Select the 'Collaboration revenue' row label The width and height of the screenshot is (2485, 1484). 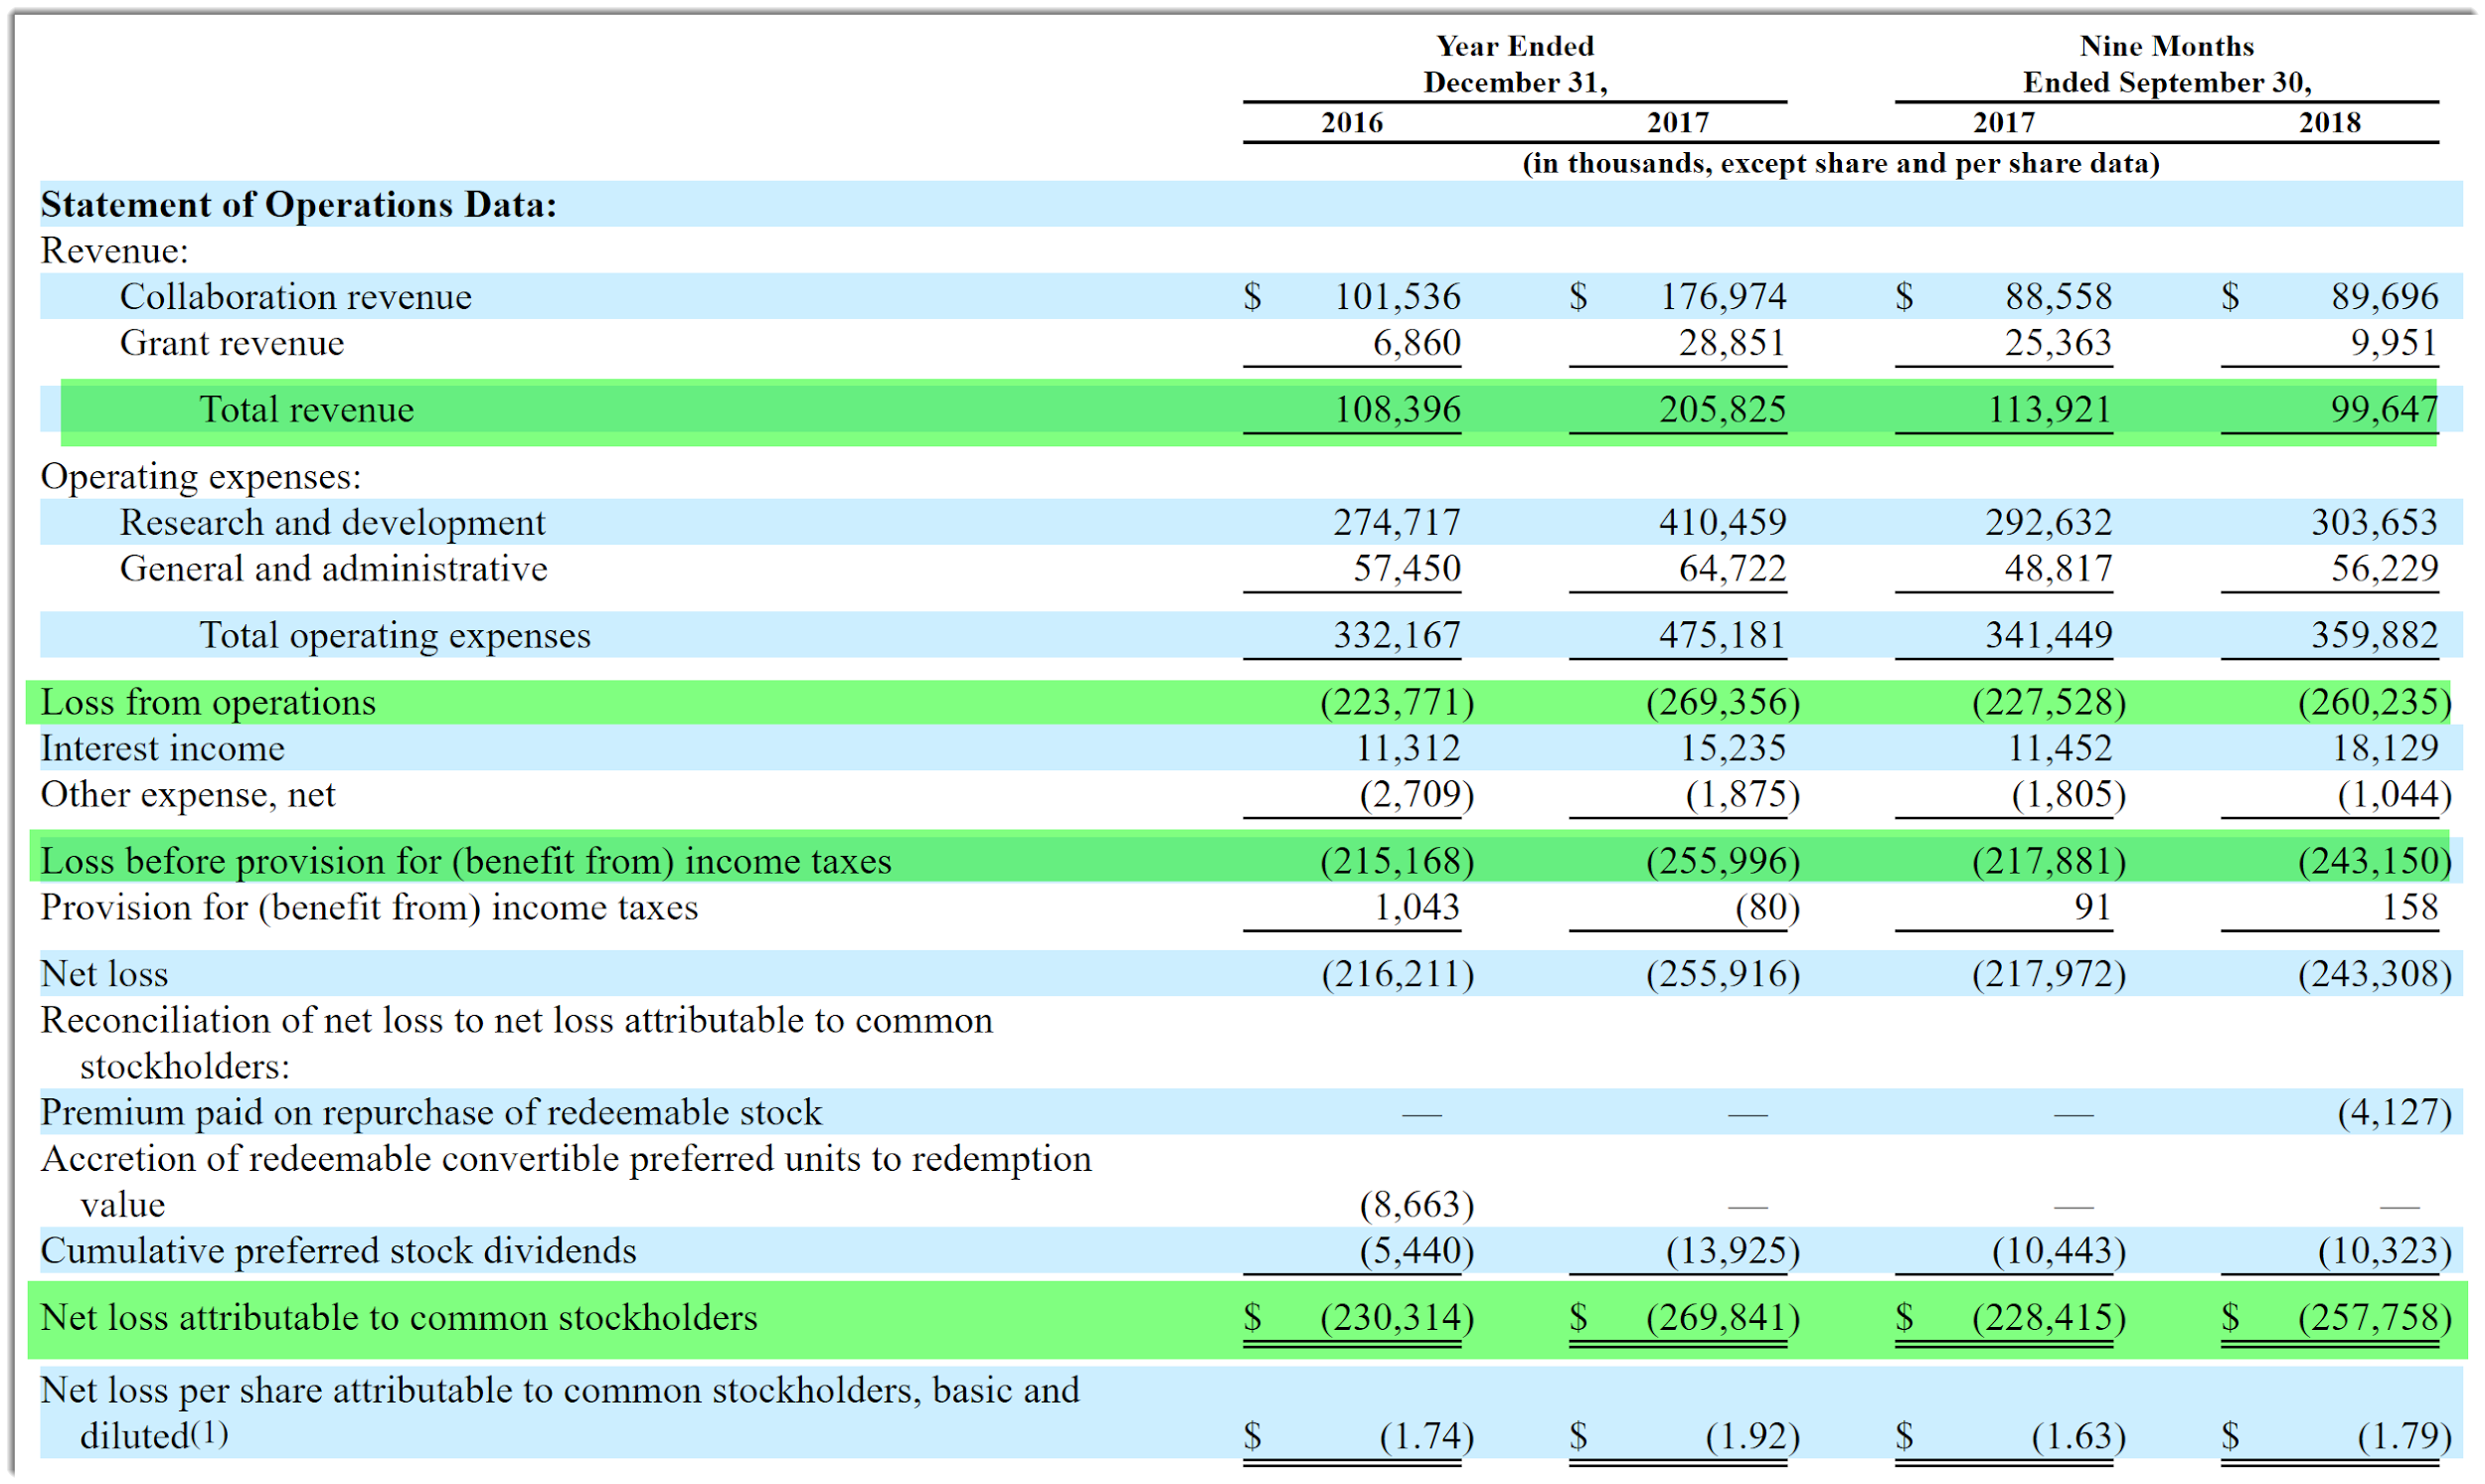(x=295, y=296)
